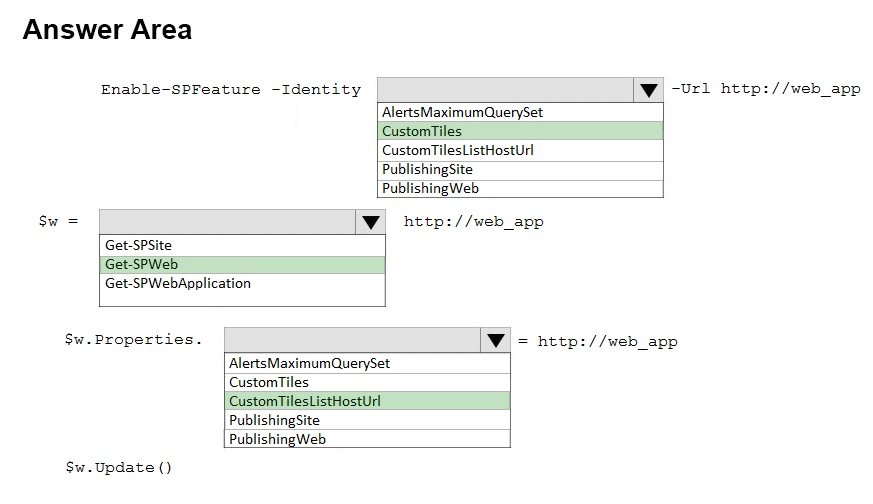Click the $w = text
873x504 pixels.
coord(58,222)
